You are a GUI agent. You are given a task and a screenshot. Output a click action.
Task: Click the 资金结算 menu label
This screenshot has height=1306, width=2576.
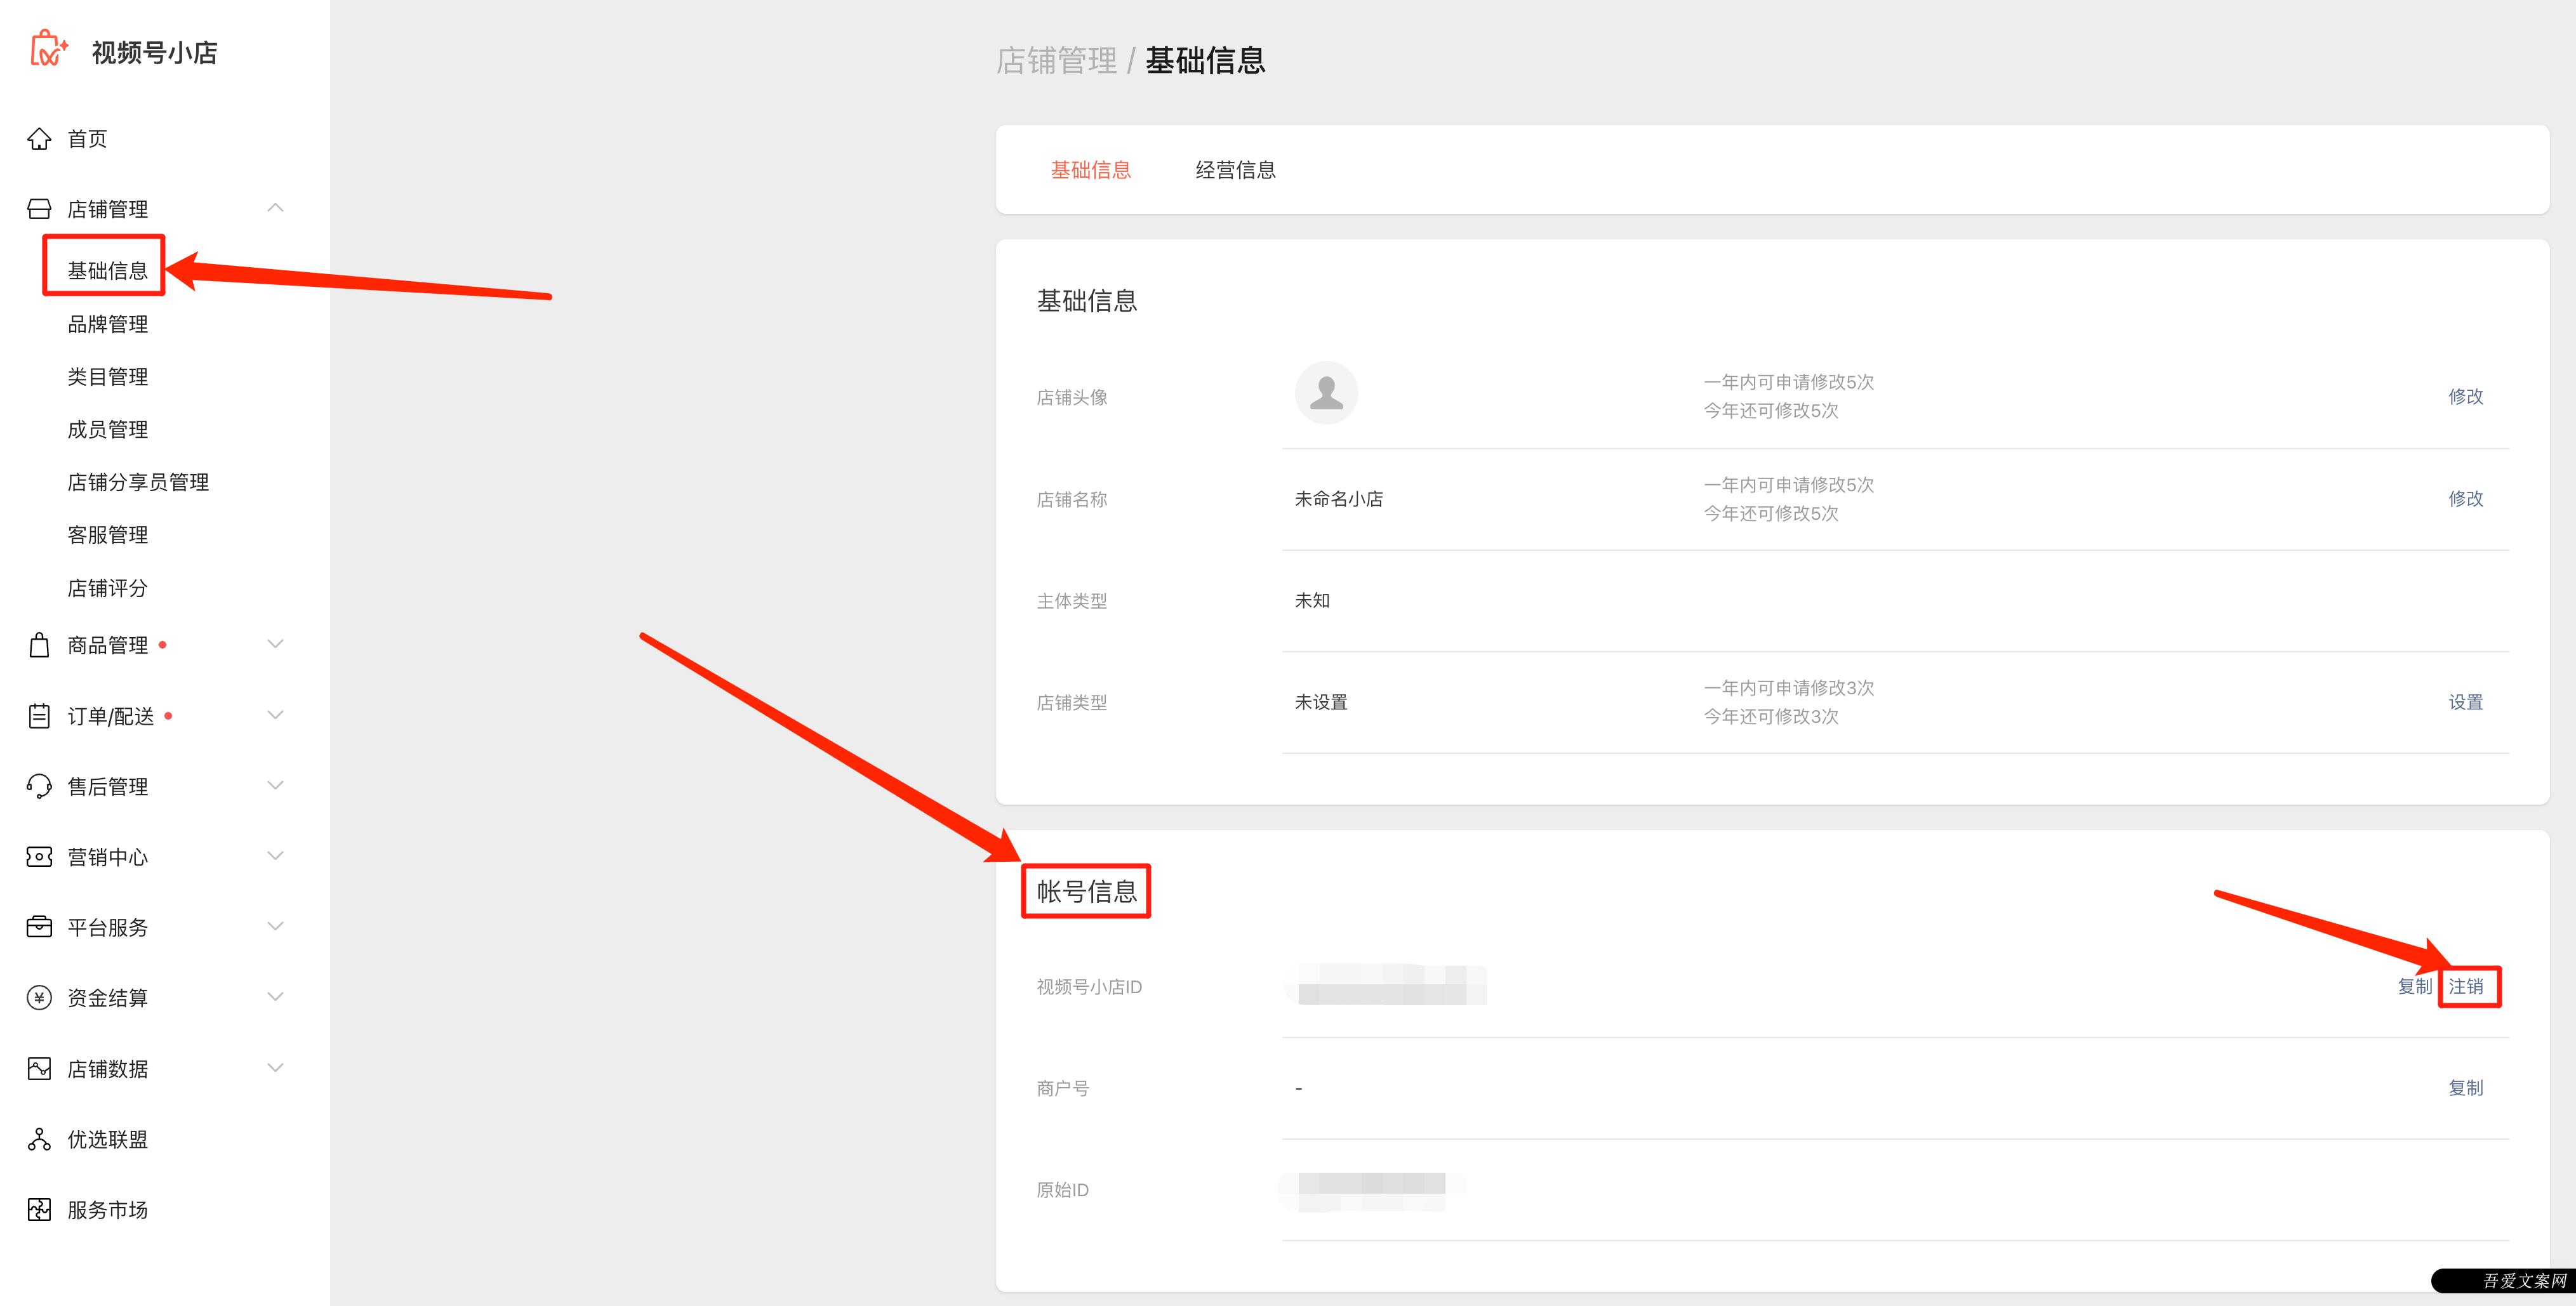pos(107,998)
